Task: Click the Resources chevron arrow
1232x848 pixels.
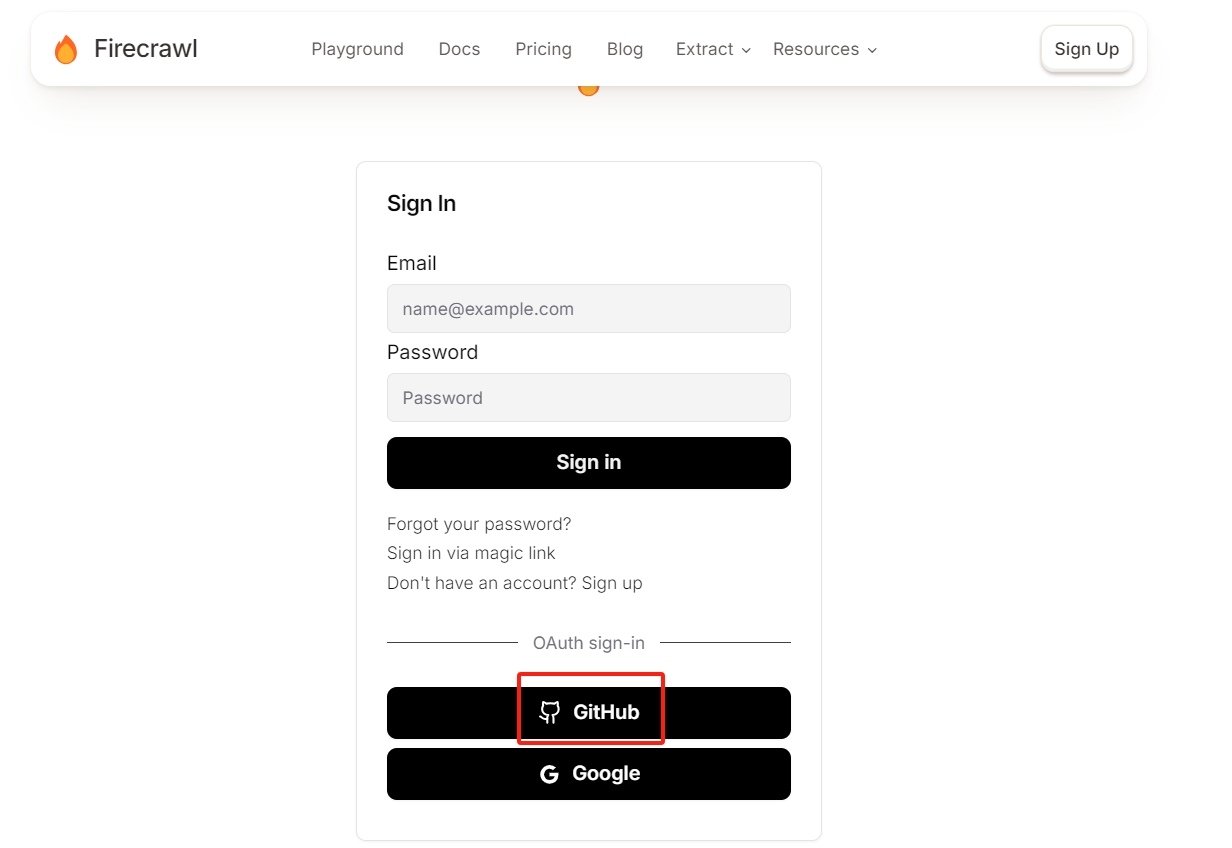Action: (x=872, y=50)
